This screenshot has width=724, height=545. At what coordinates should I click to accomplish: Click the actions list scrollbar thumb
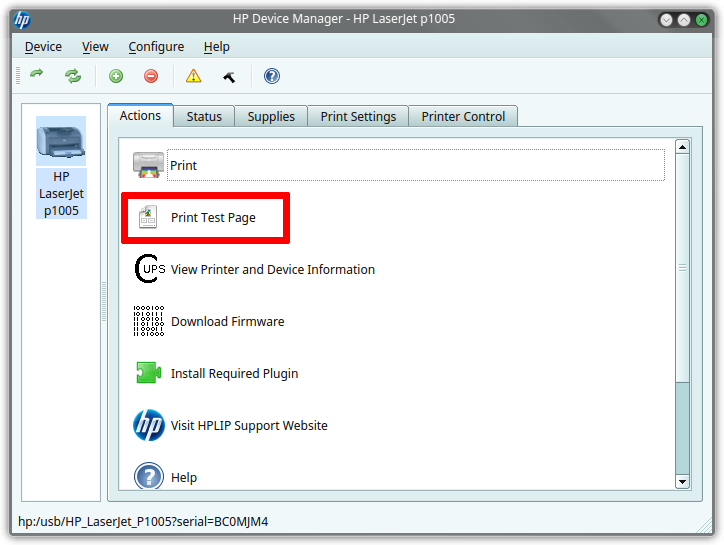(682, 268)
